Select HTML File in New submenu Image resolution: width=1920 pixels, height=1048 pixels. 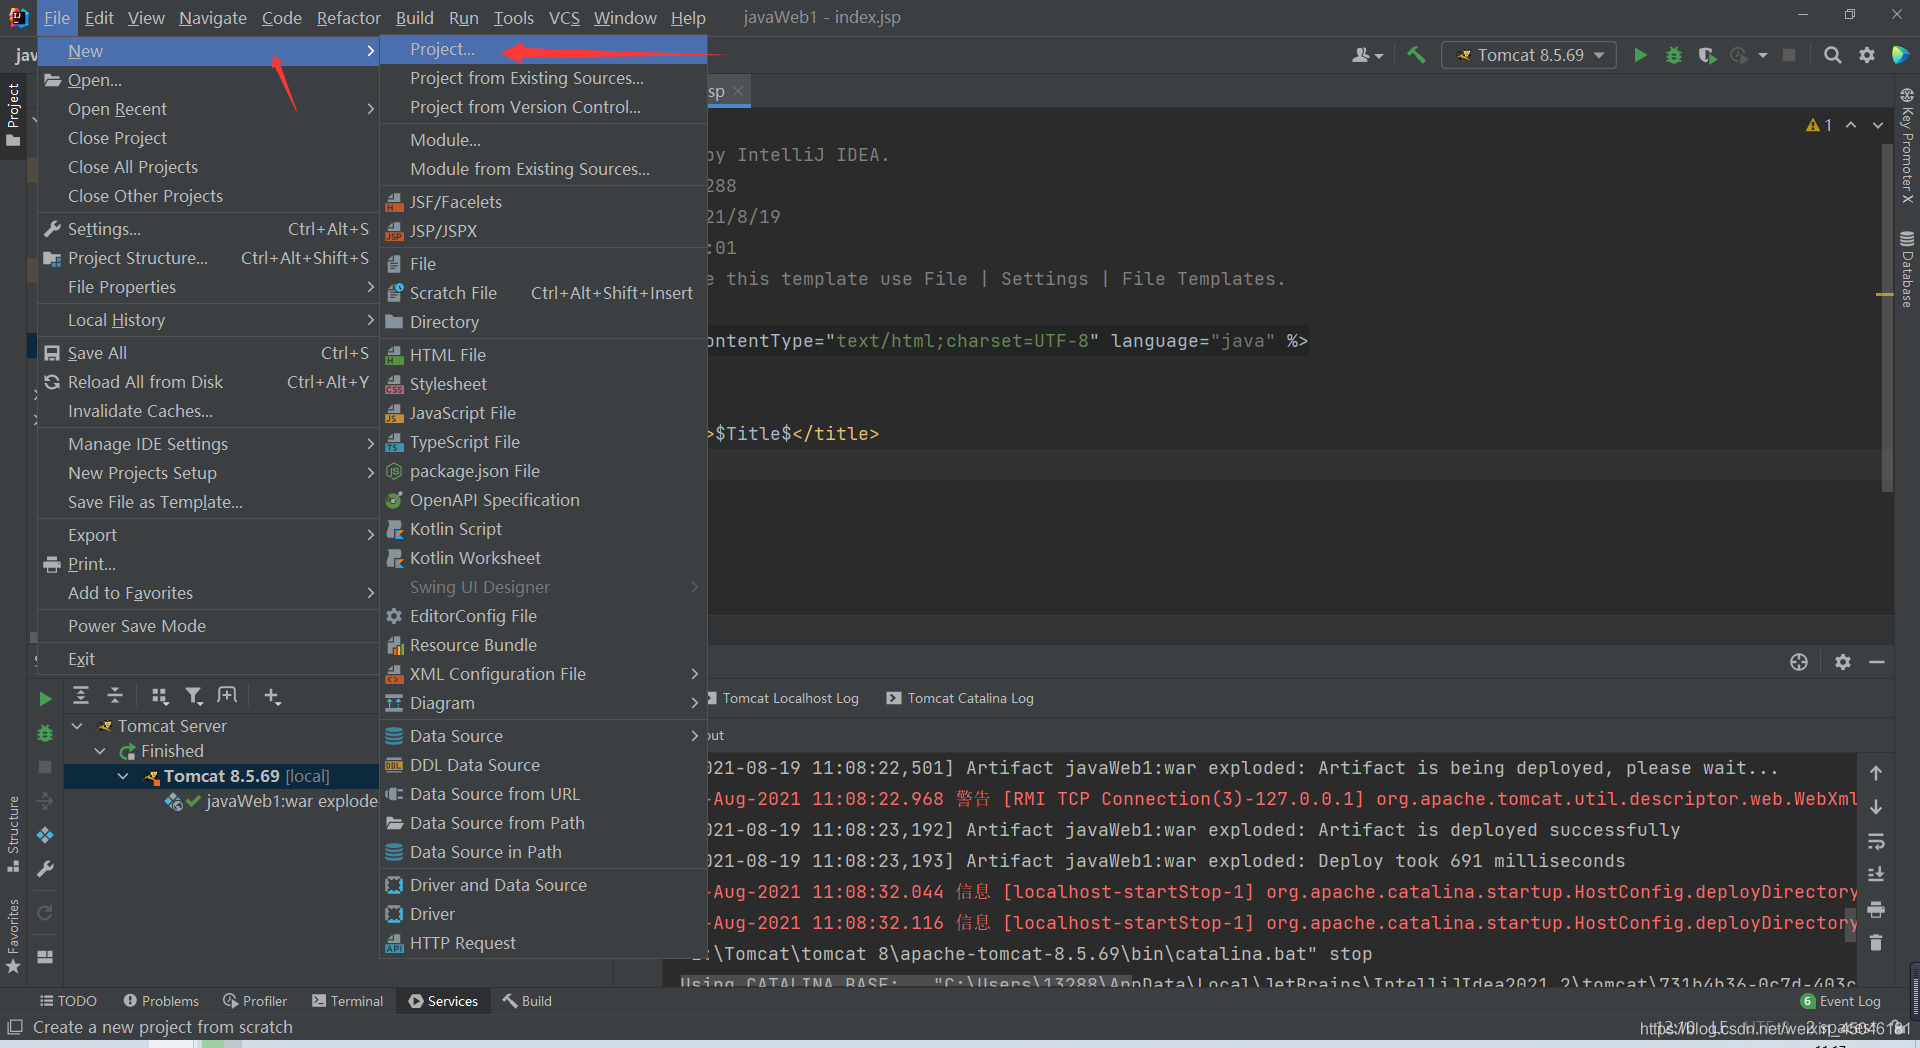click(x=543, y=355)
